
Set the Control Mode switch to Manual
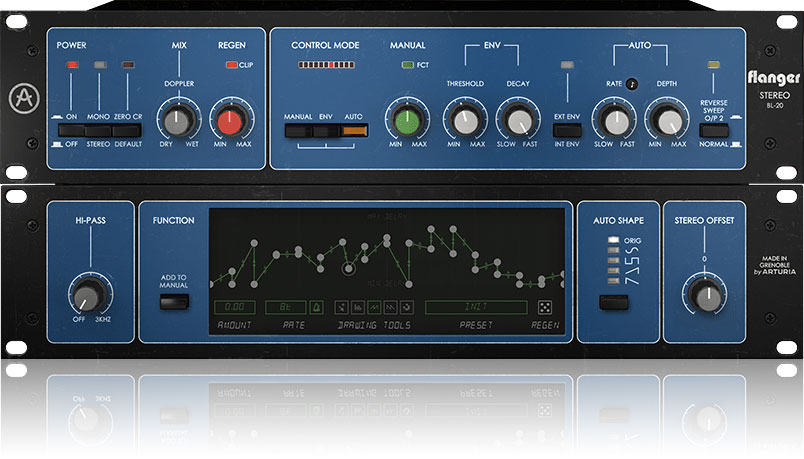[x=298, y=131]
